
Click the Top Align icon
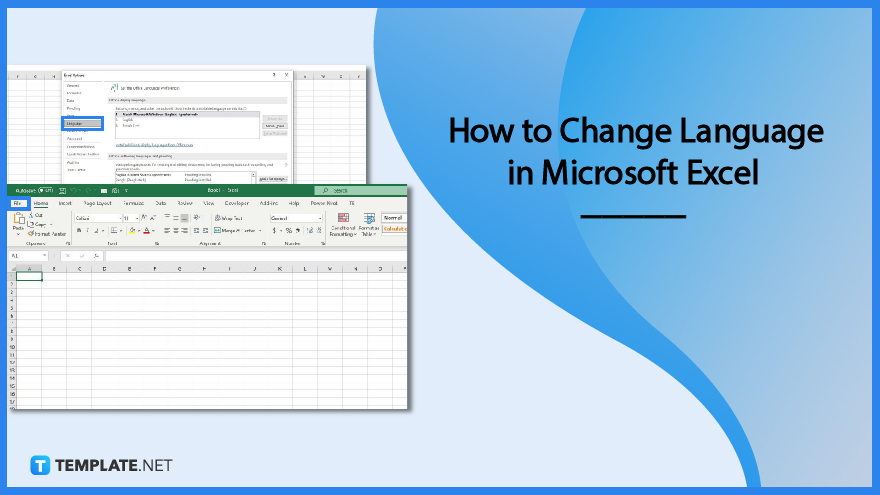167,218
